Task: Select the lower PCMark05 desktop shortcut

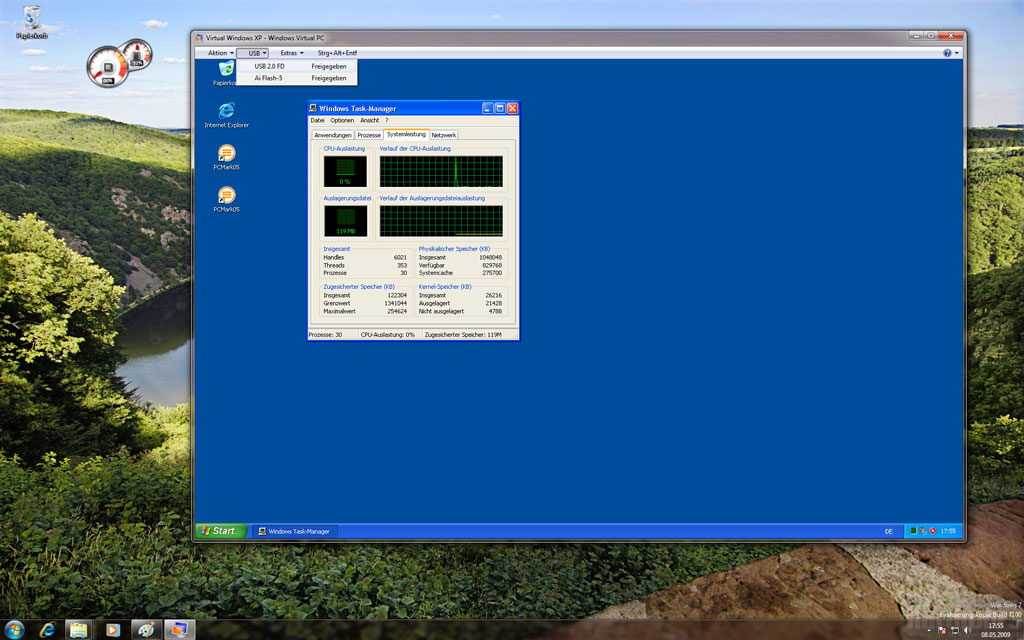Action: point(226,195)
